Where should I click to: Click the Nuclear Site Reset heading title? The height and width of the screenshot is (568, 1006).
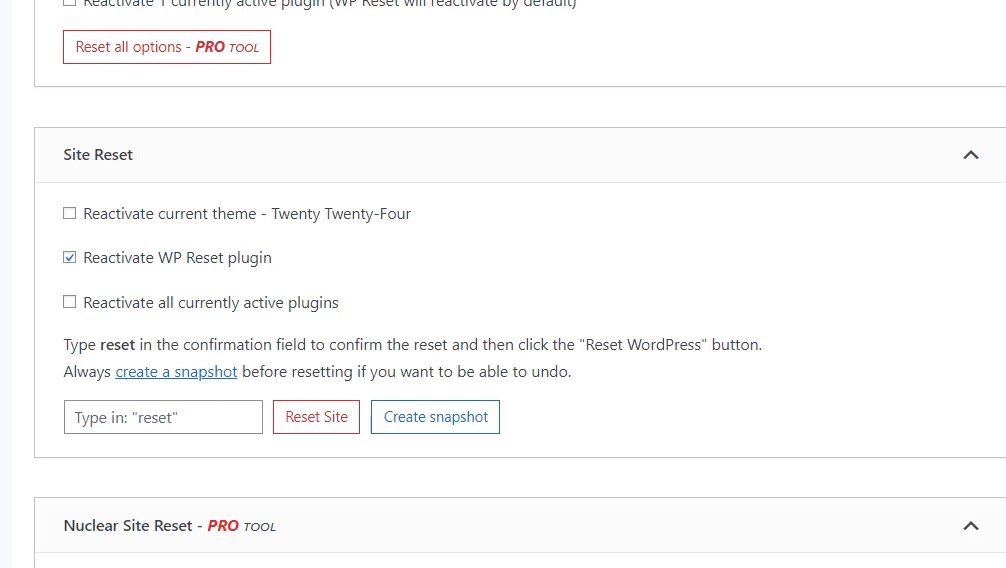[128, 526]
